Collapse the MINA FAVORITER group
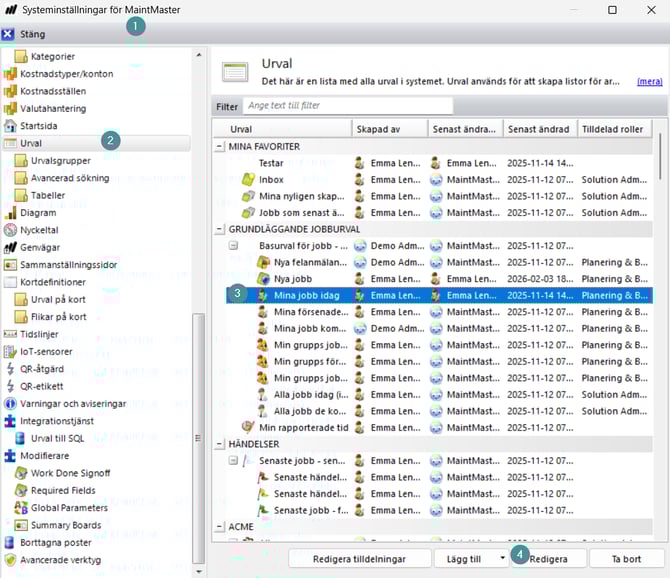The height and width of the screenshot is (578, 670). pyautogui.click(x=220, y=146)
